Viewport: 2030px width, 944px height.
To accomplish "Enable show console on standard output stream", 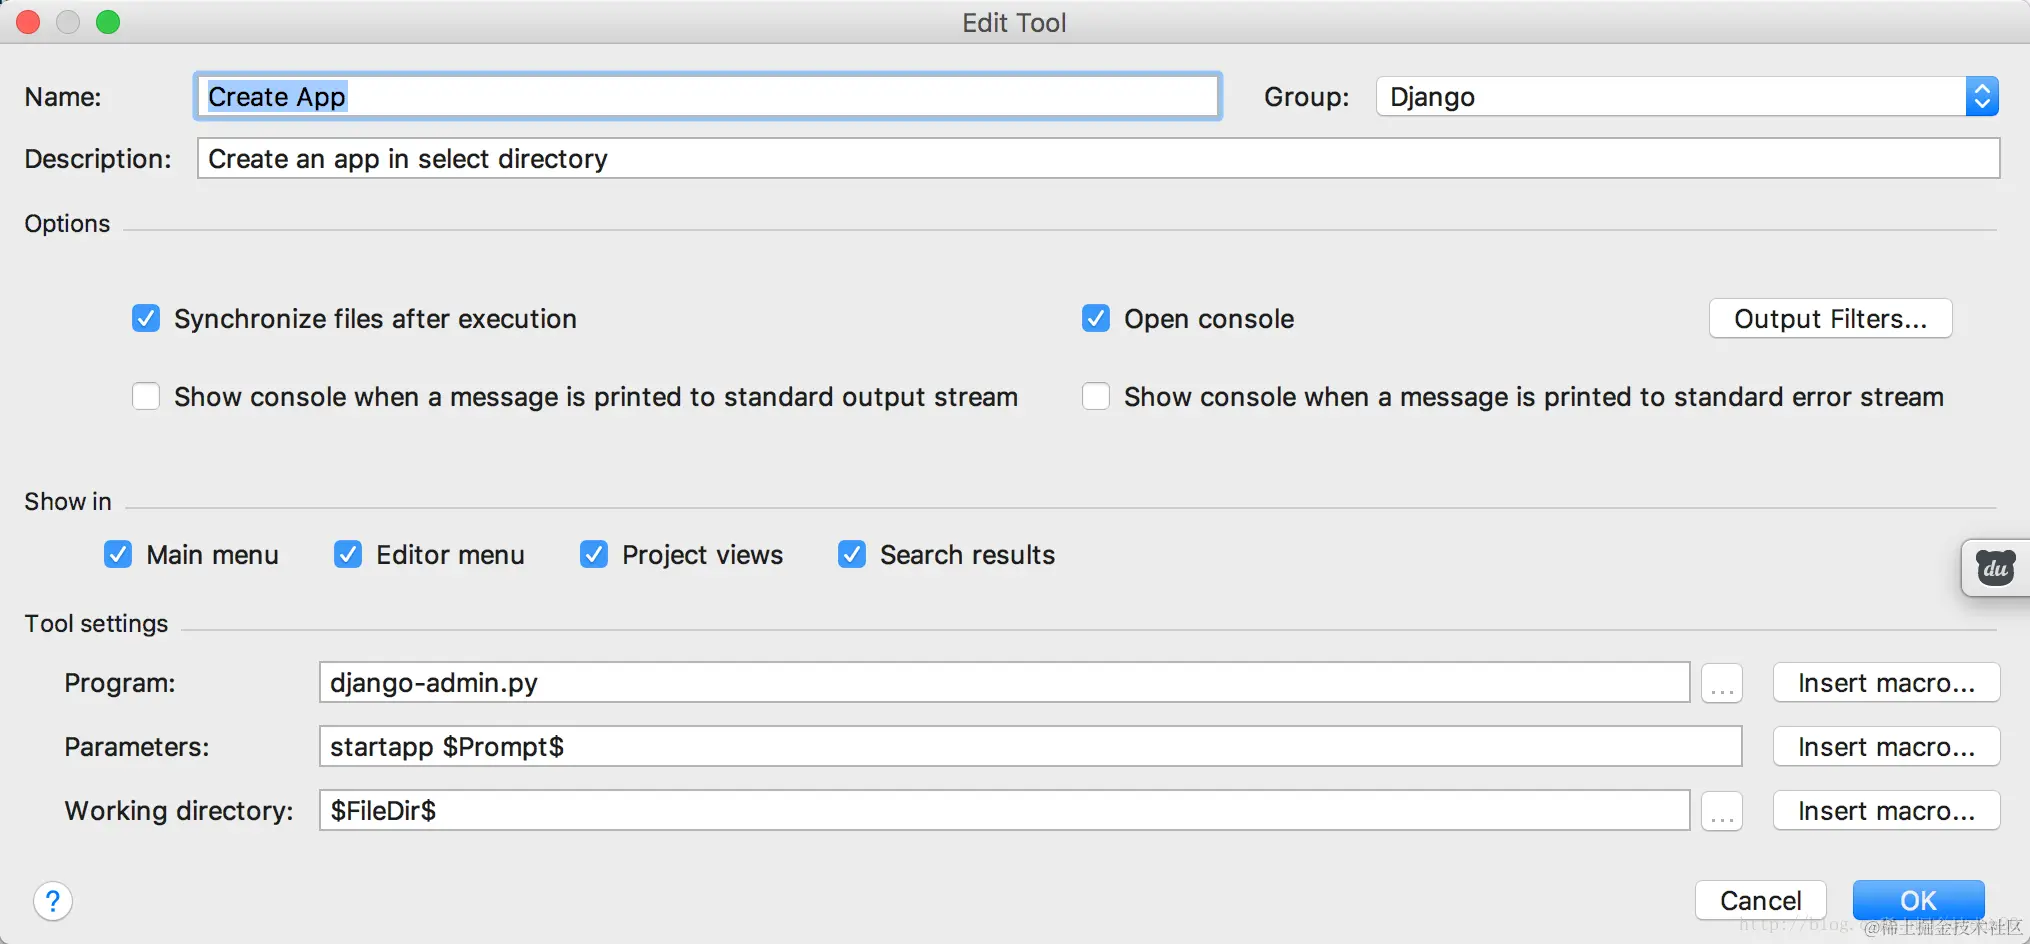I will pos(146,397).
